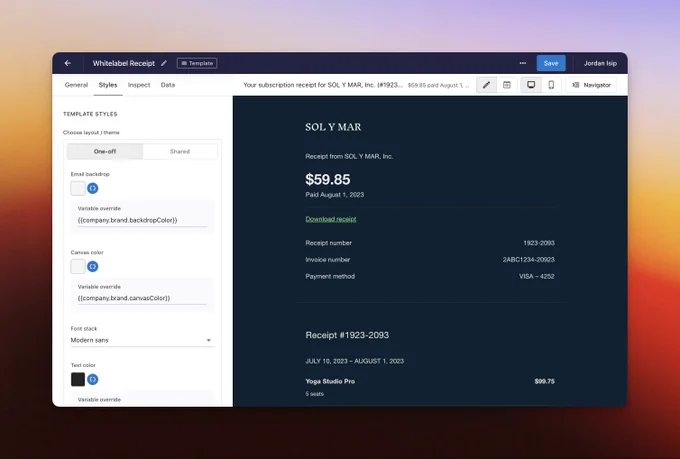Click the Canvas color swatch
This screenshot has height=459, width=680.
pyautogui.click(x=78, y=266)
